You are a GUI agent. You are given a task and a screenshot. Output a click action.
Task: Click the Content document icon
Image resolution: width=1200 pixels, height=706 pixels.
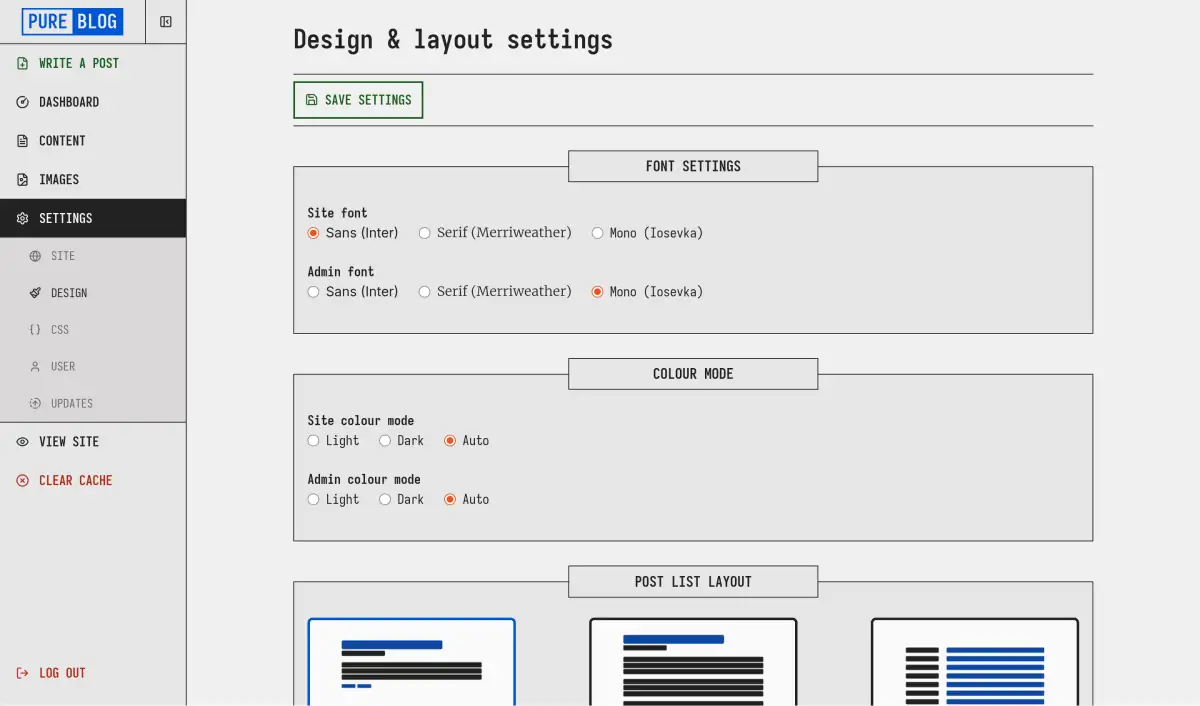click(x=23, y=141)
